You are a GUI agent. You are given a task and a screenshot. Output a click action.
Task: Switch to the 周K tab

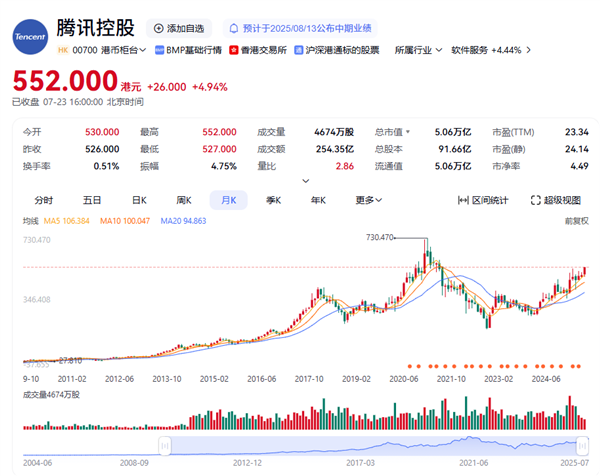(184, 200)
